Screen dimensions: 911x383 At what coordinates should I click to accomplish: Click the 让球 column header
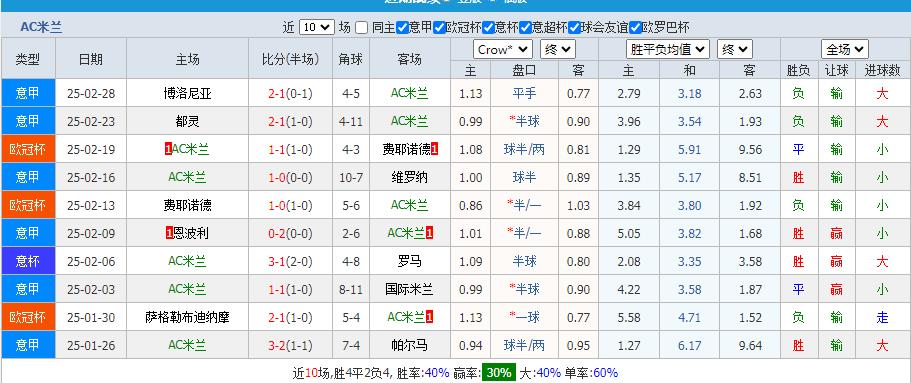[837, 70]
